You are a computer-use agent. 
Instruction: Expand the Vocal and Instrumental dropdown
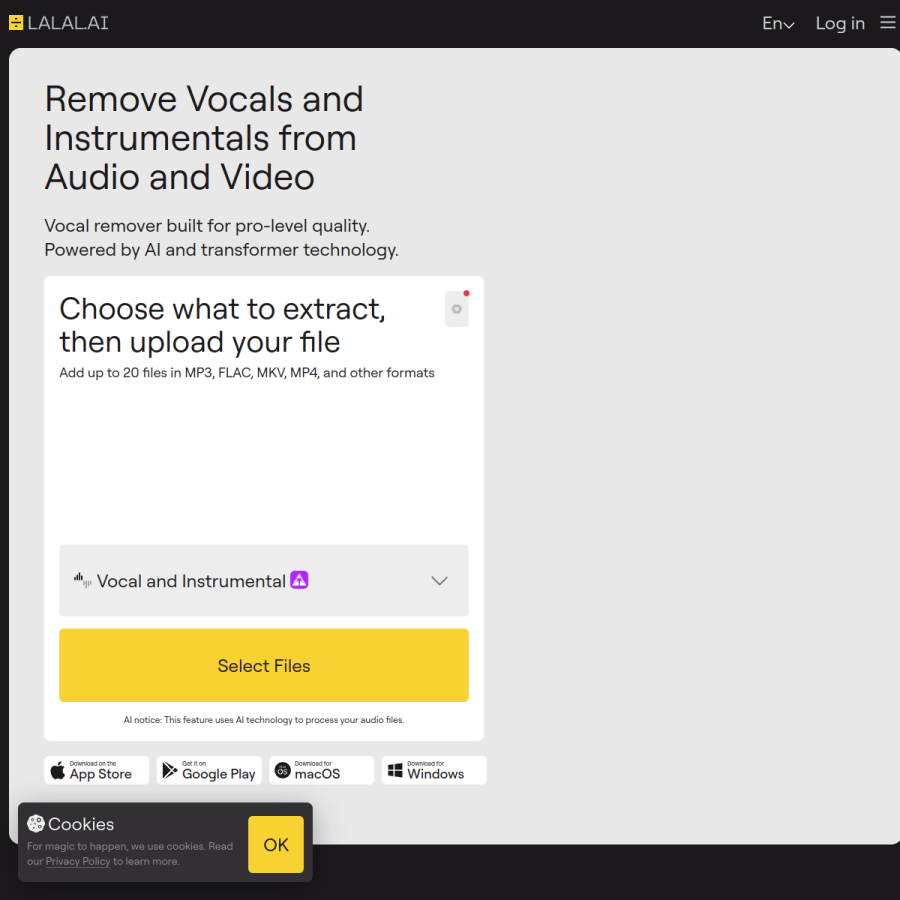(x=263, y=580)
